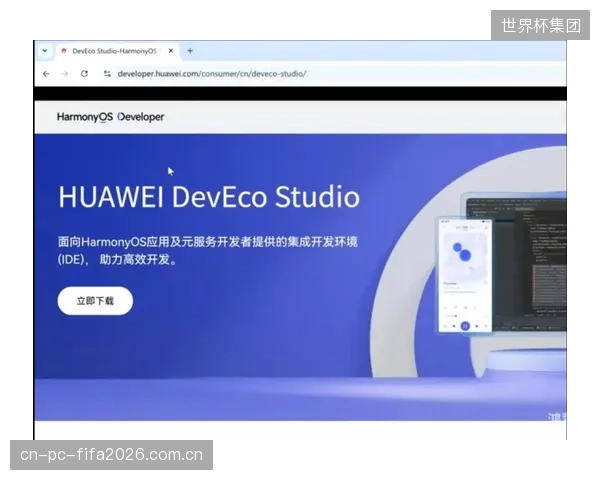Click the HarmonyOS Developer logo
Screen dimensions: 600x480
click(x=111, y=117)
